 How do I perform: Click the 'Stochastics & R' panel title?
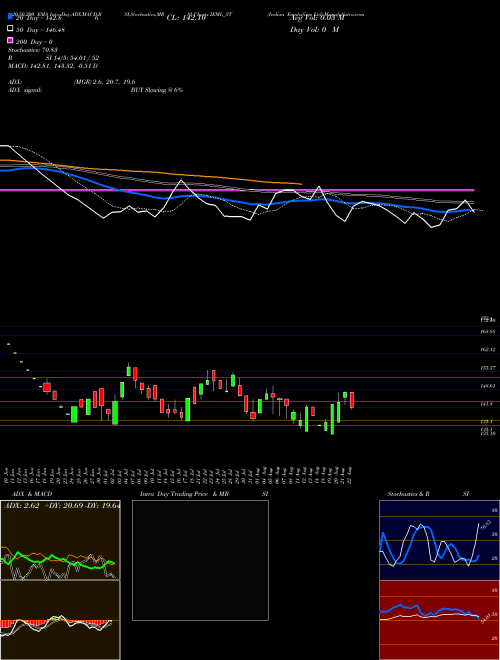(x=409, y=494)
